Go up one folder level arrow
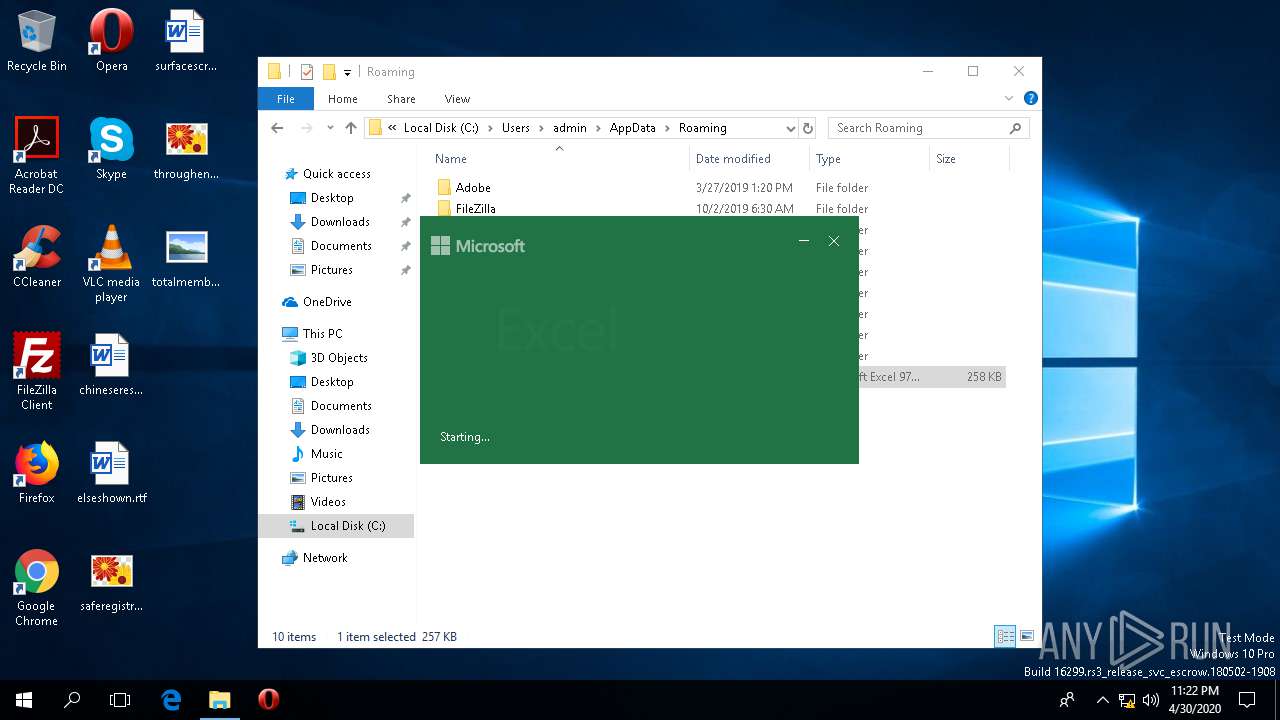The height and width of the screenshot is (720, 1280). [350, 128]
